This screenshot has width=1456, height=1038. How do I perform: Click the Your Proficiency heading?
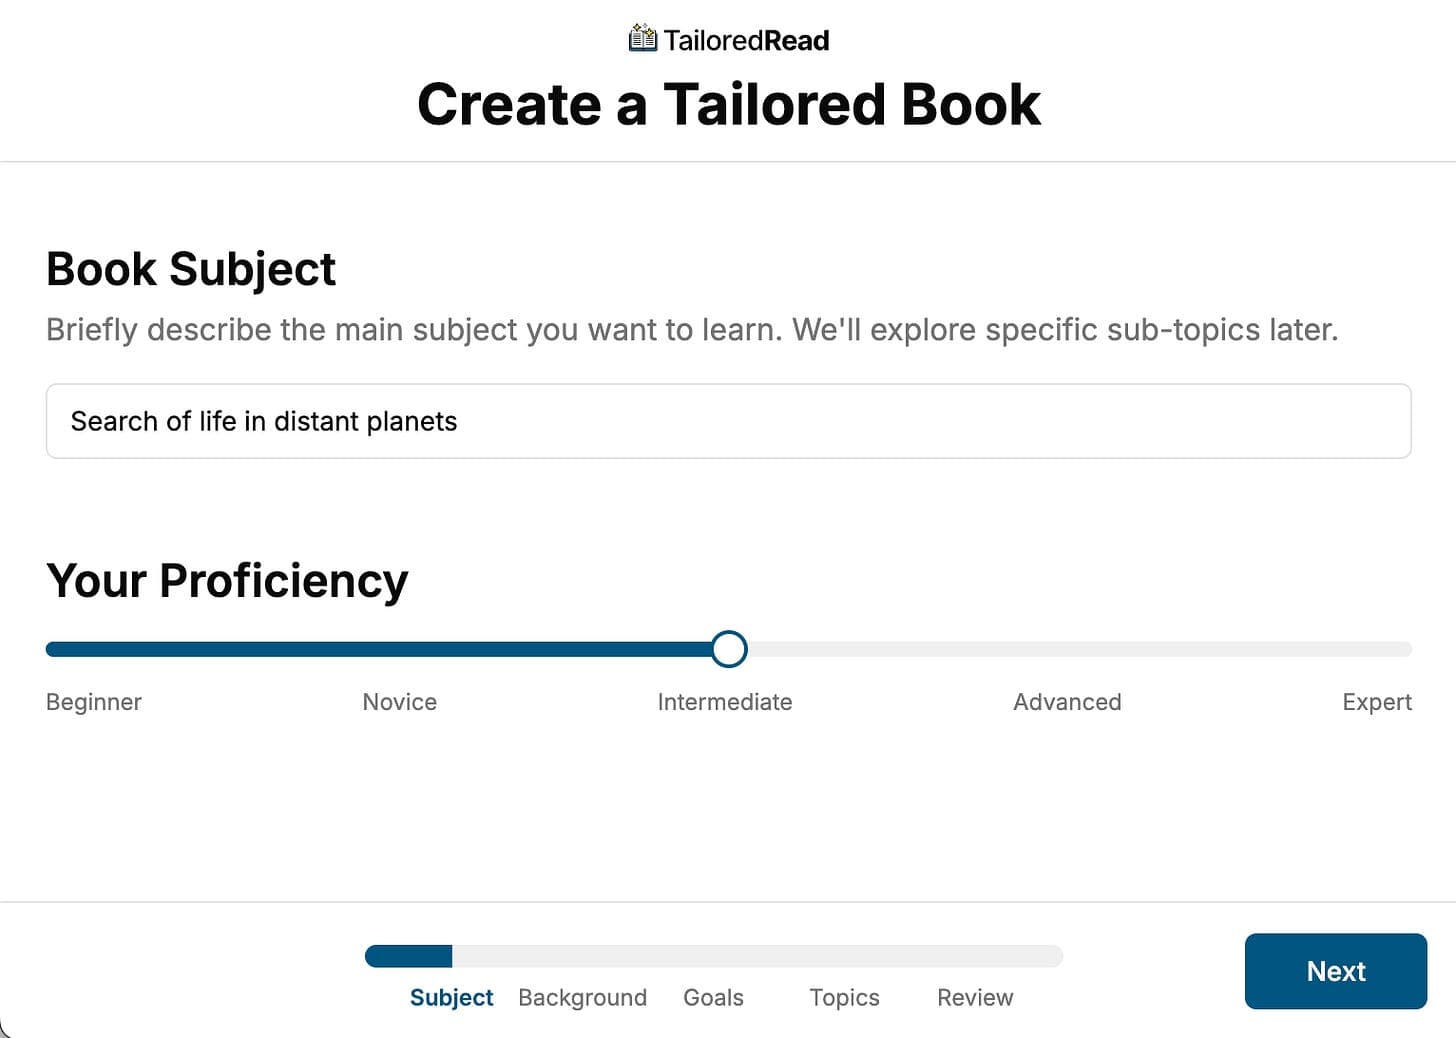point(227,580)
